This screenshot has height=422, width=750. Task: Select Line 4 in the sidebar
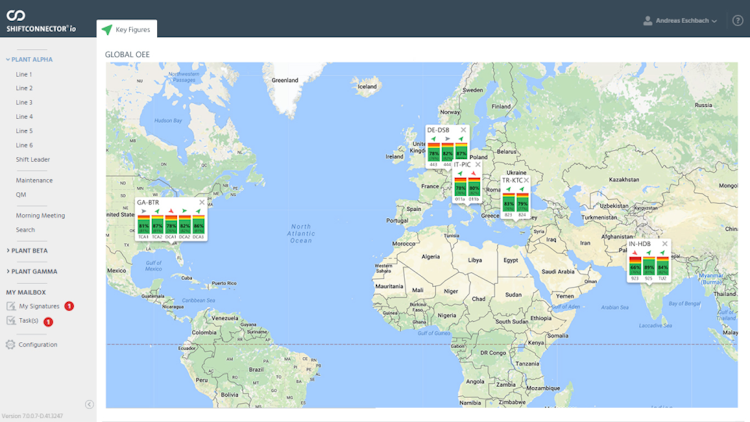[24, 117]
